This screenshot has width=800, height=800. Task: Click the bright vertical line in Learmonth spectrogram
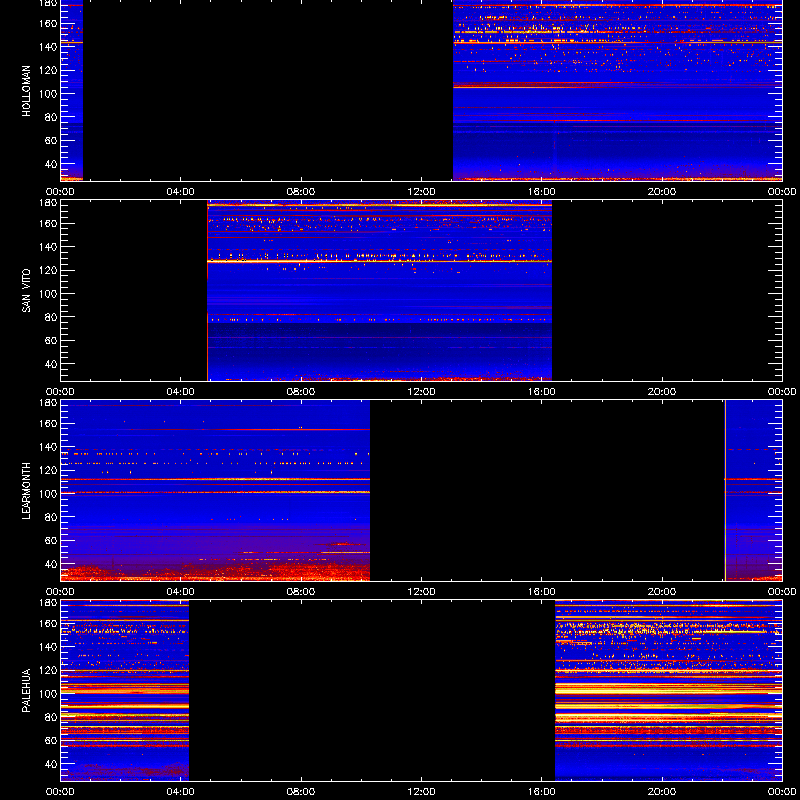point(725,491)
